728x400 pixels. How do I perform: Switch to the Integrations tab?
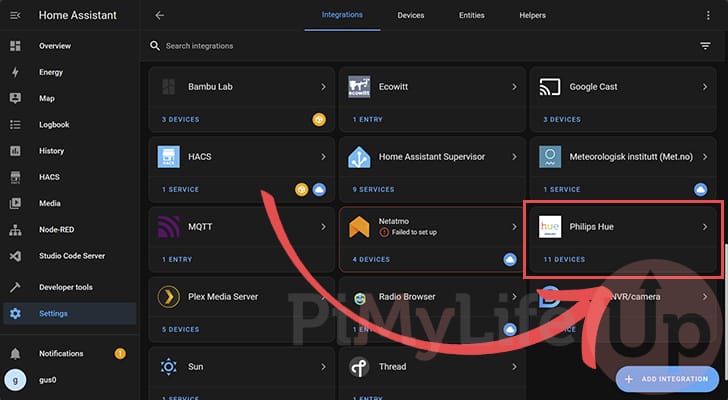pyautogui.click(x=342, y=15)
